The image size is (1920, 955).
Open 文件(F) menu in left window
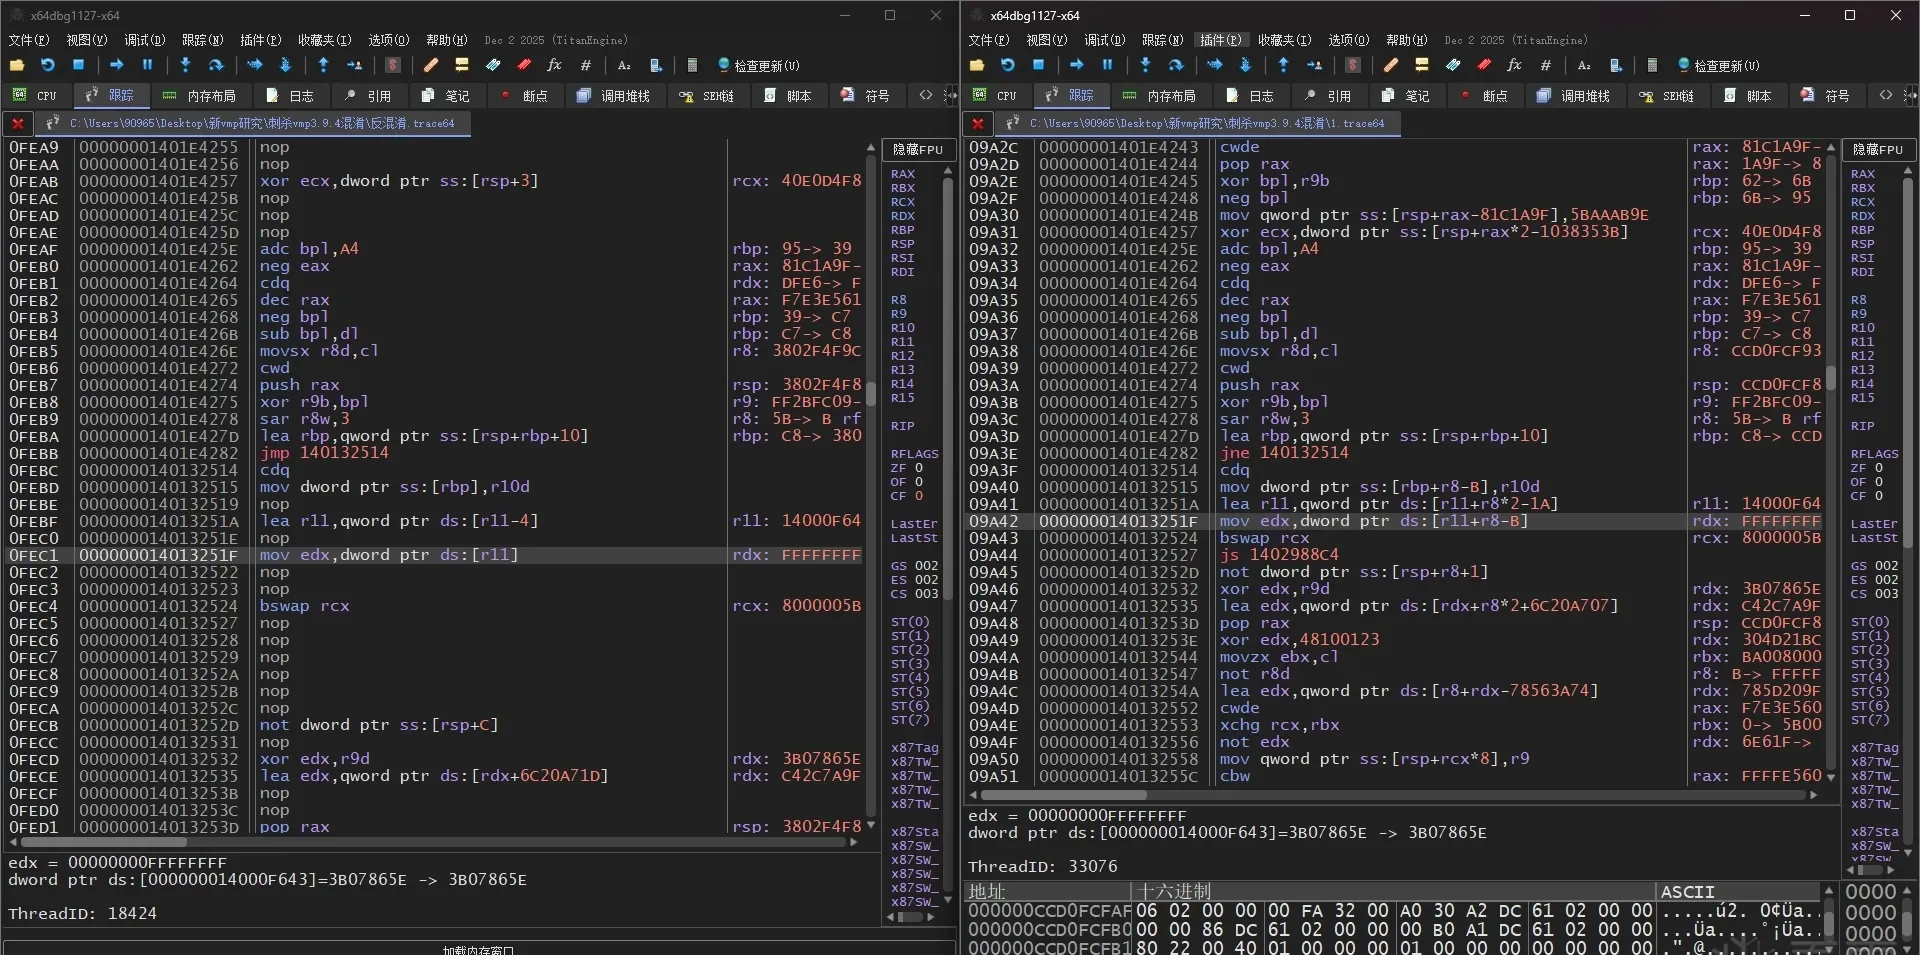click(x=29, y=40)
